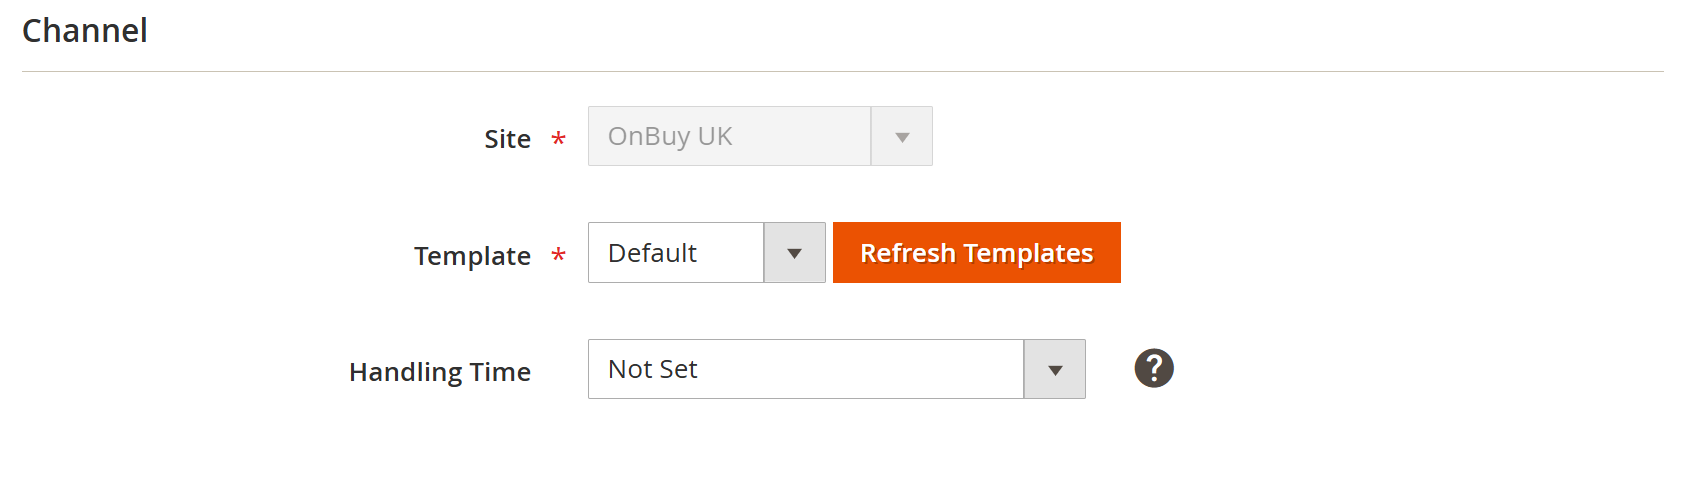Show the tooltip for Handling Time
1700x486 pixels.
(x=1153, y=368)
